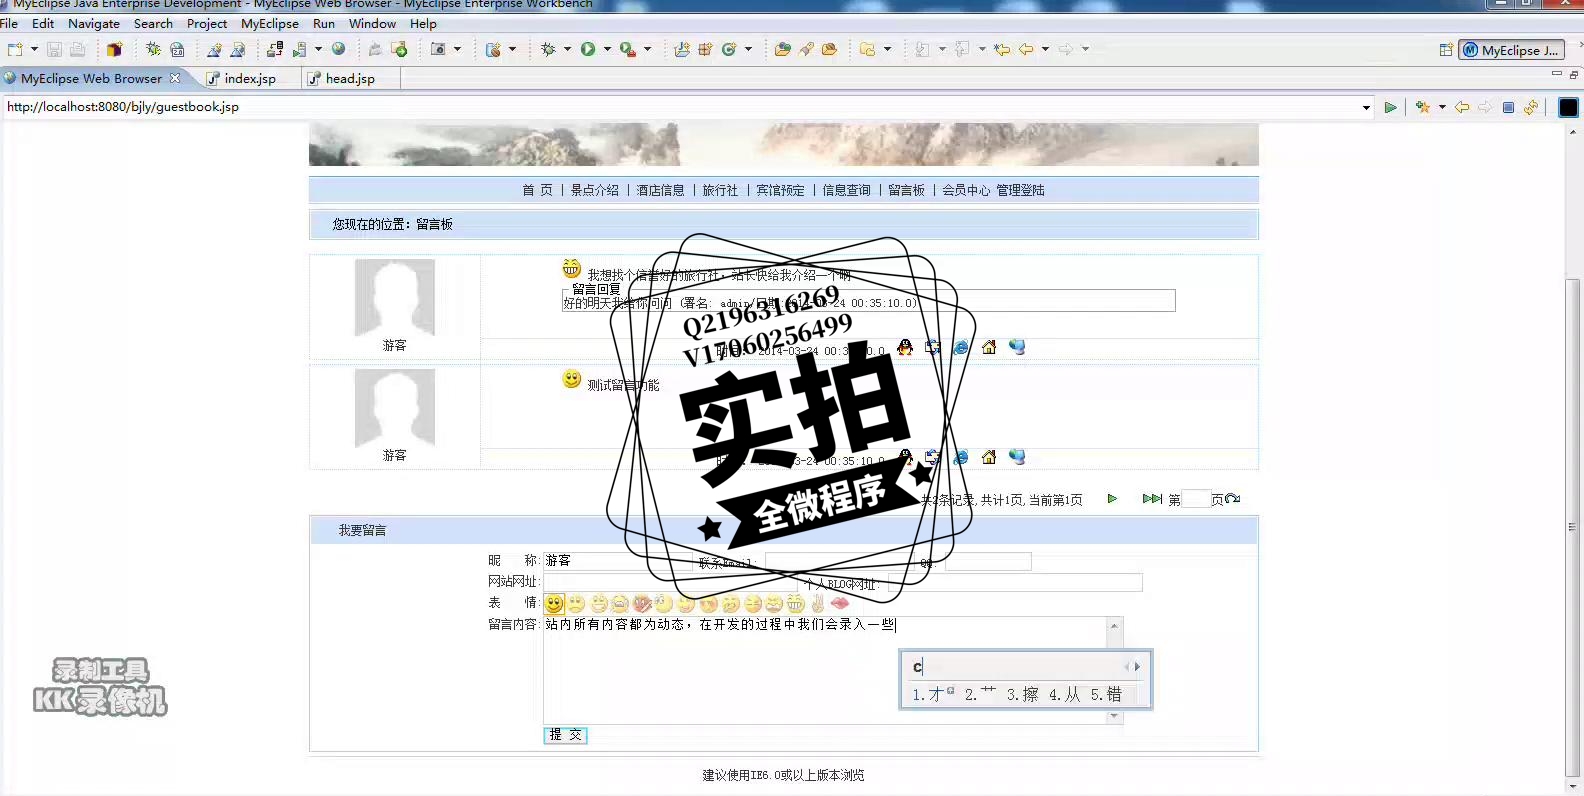Screen dimensions: 1584x796
Task: Click the 管理登陆 navigation link
Action: point(1020,190)
